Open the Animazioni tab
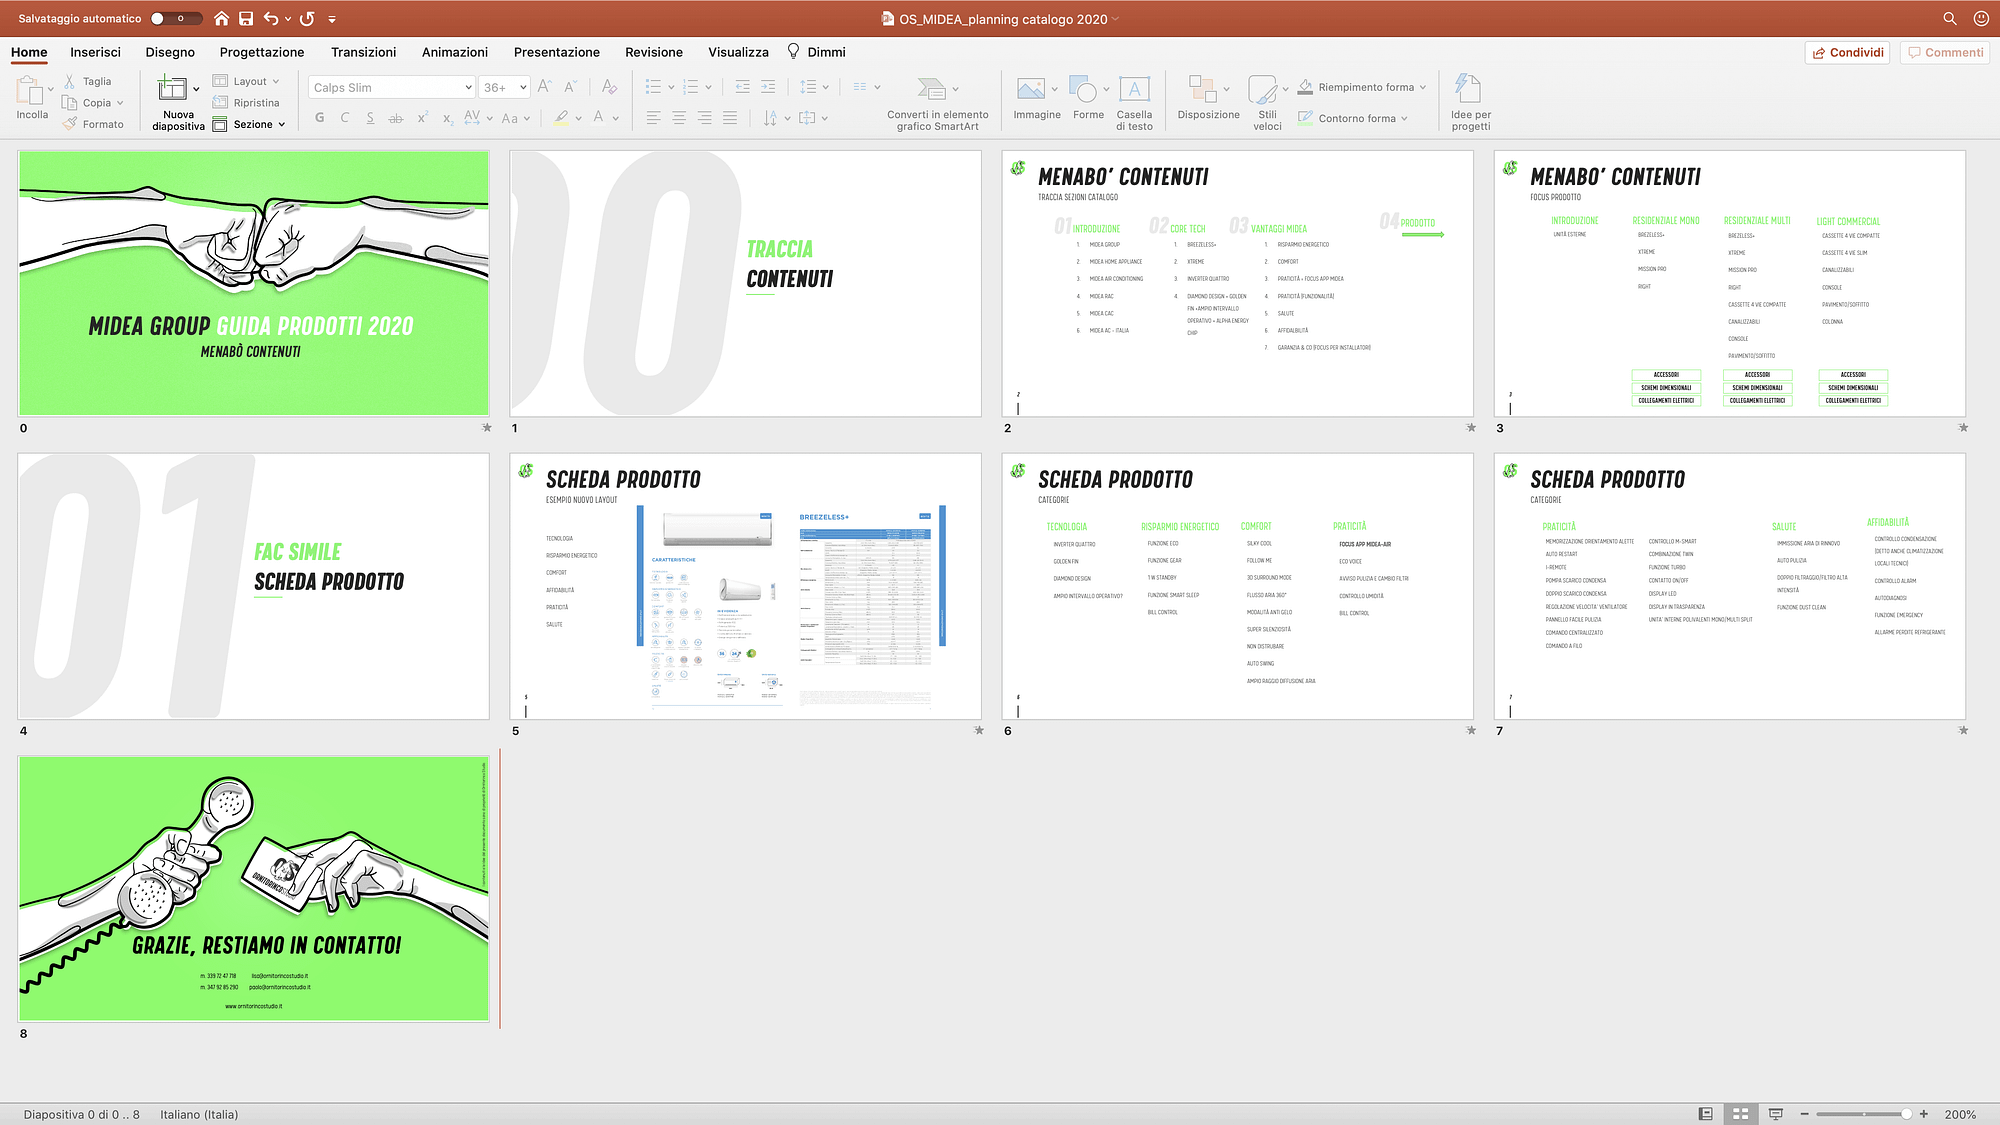The image size is (2000, 1125). pos(455,52)
